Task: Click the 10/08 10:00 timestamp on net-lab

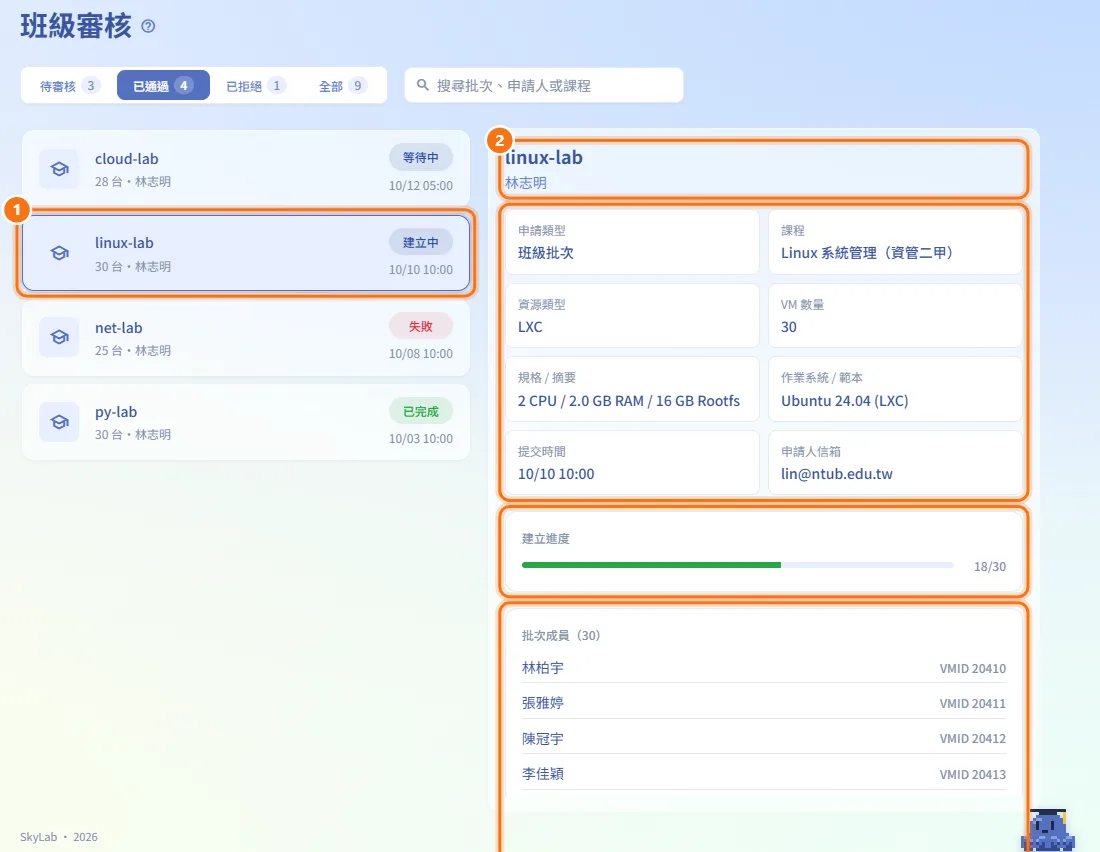Action: (420, 354)
